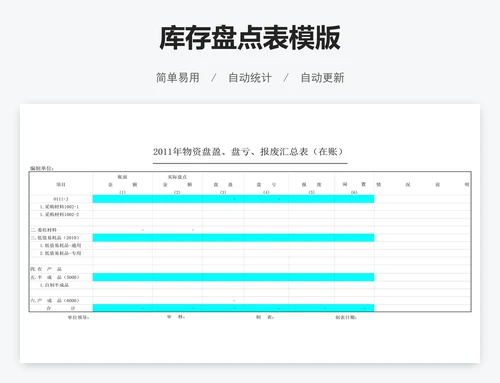Select the 报废 column header
The width and height of the screenshot is (500, 383).
pos(311,184)
